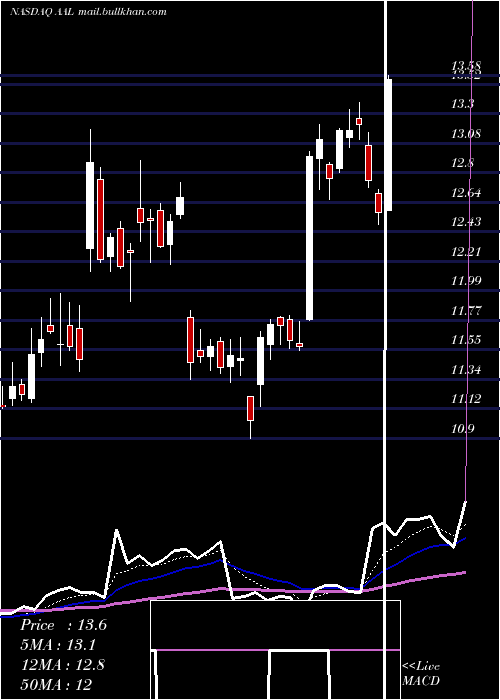
Task: Click the 5MA : 13.1 readout
Action: point(58,645)
